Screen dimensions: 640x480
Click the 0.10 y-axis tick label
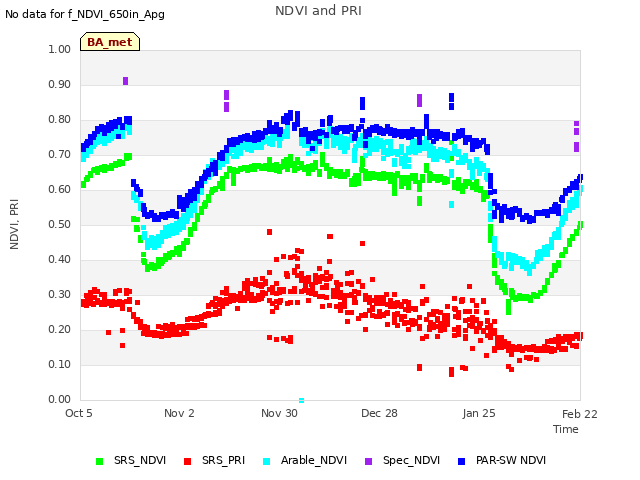(60, 364)
